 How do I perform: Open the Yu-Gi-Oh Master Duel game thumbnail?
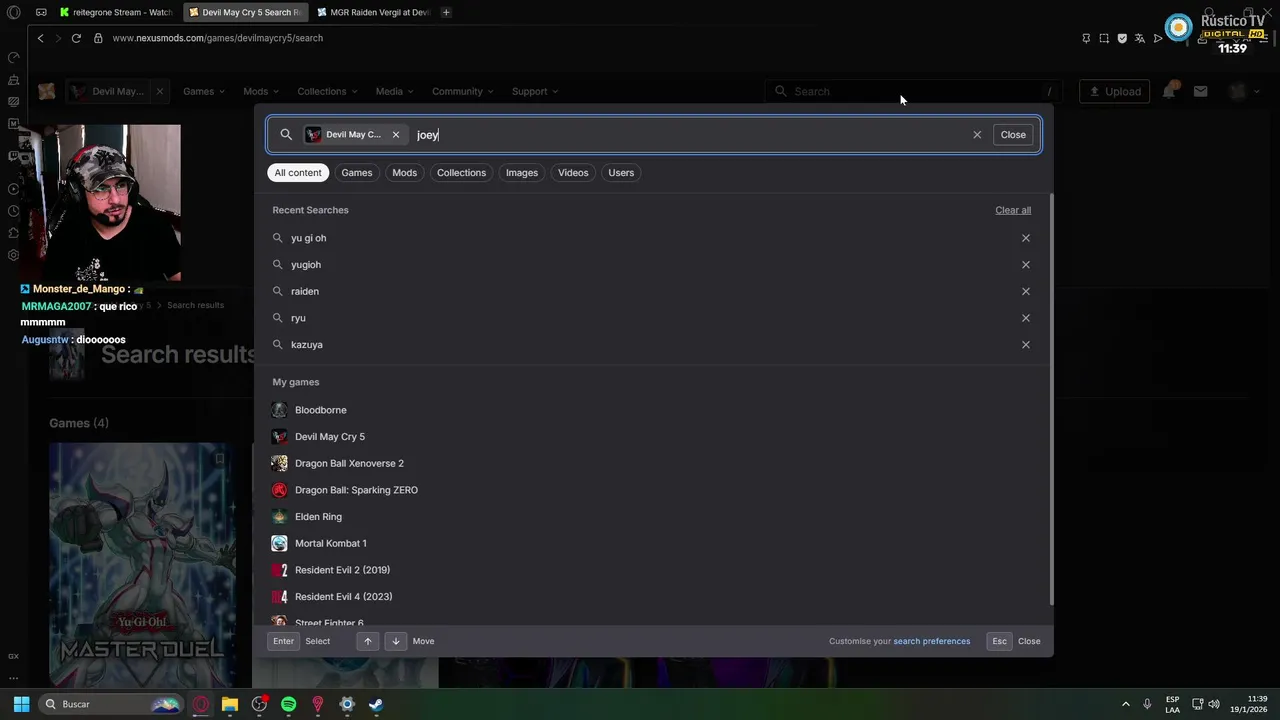(x=143, y=566)
